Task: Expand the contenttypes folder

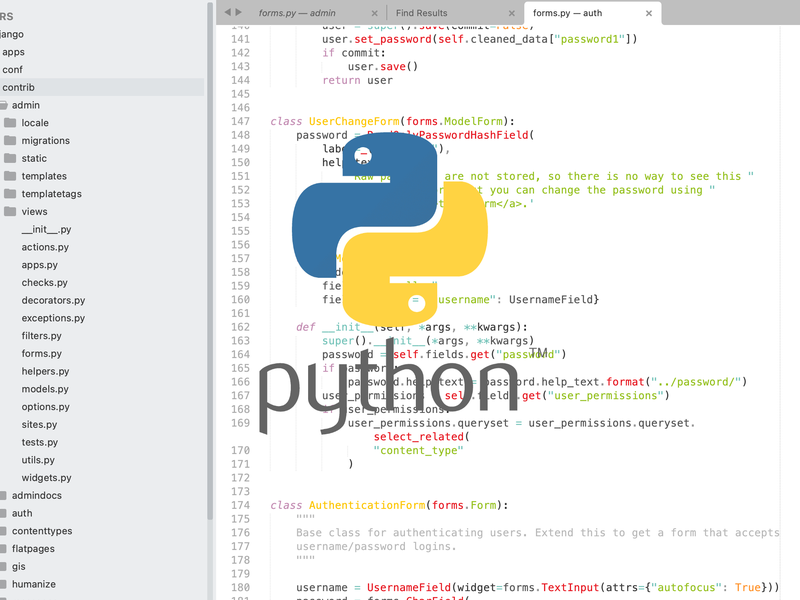Action: 4,531
